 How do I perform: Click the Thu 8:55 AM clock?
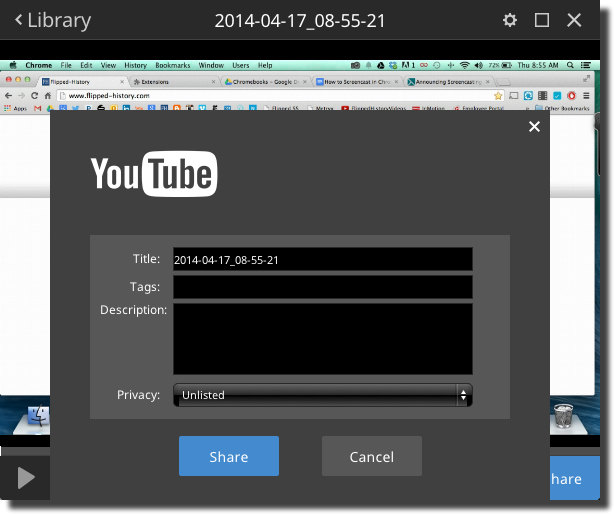pyautogui.click(x=538, y=65)
